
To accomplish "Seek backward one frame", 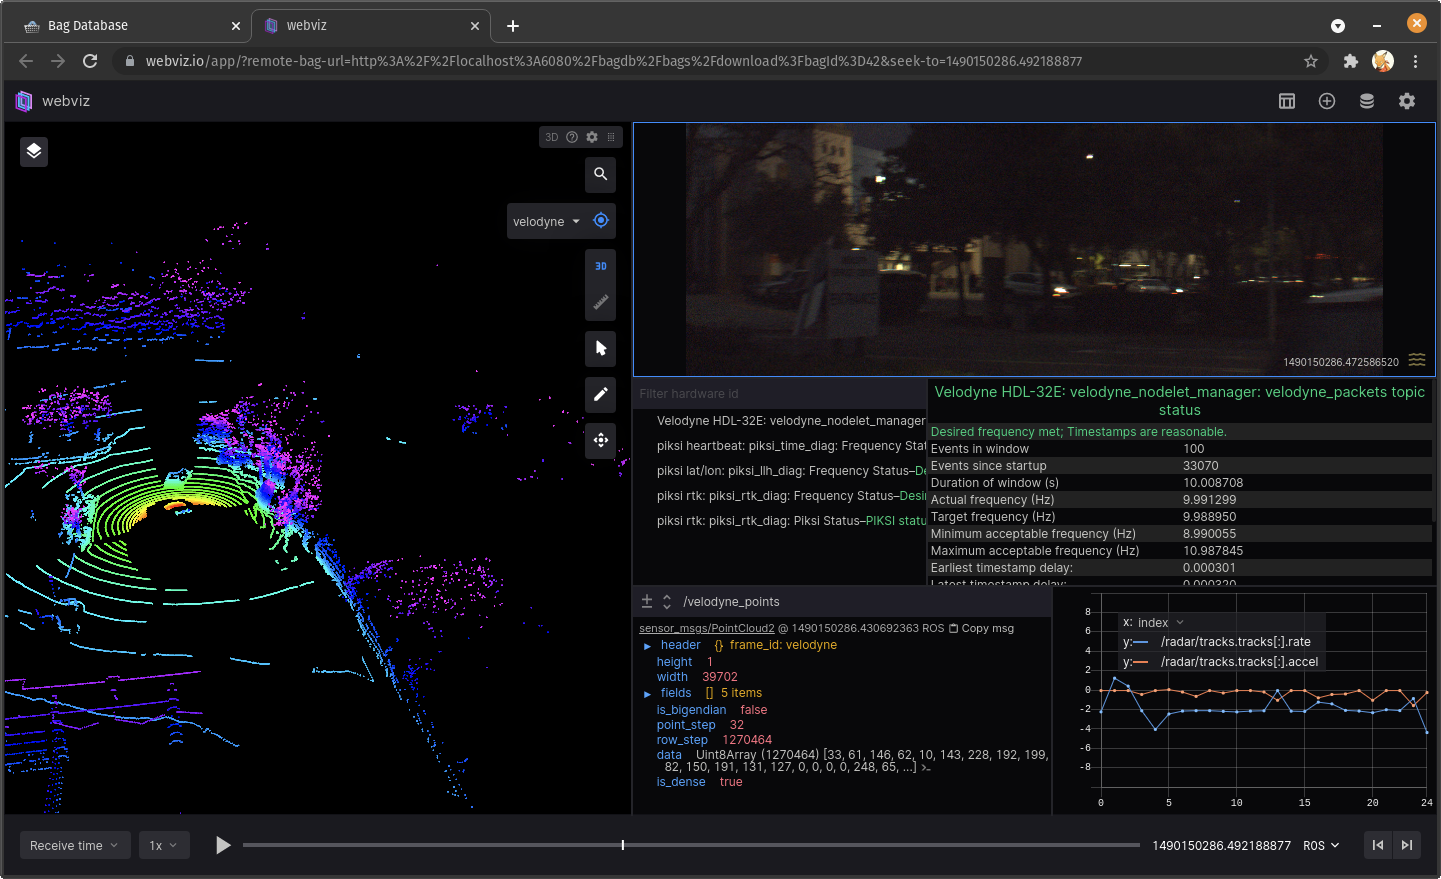I will (x=1378, y=845).
